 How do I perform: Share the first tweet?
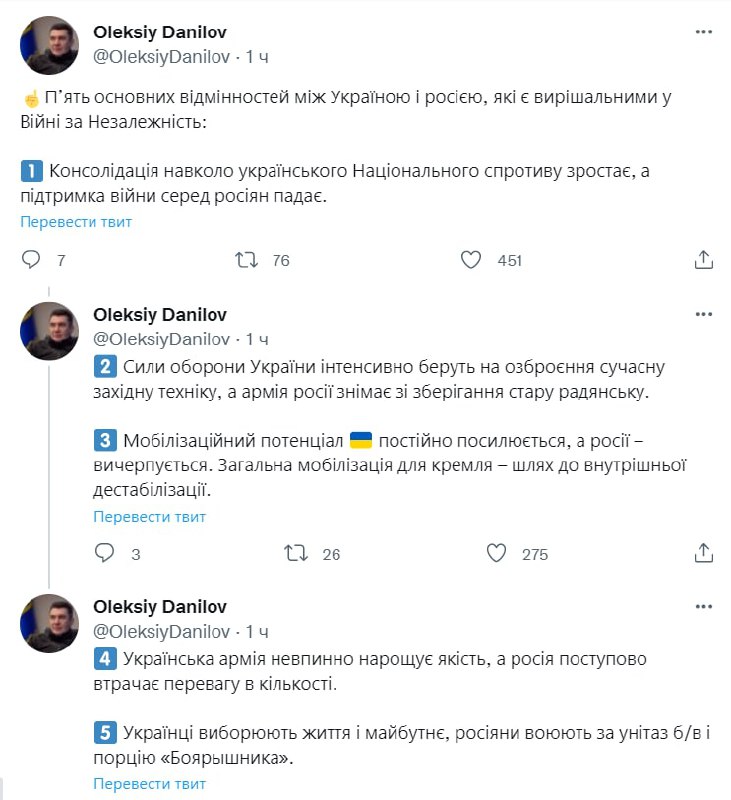pos(703,260)
